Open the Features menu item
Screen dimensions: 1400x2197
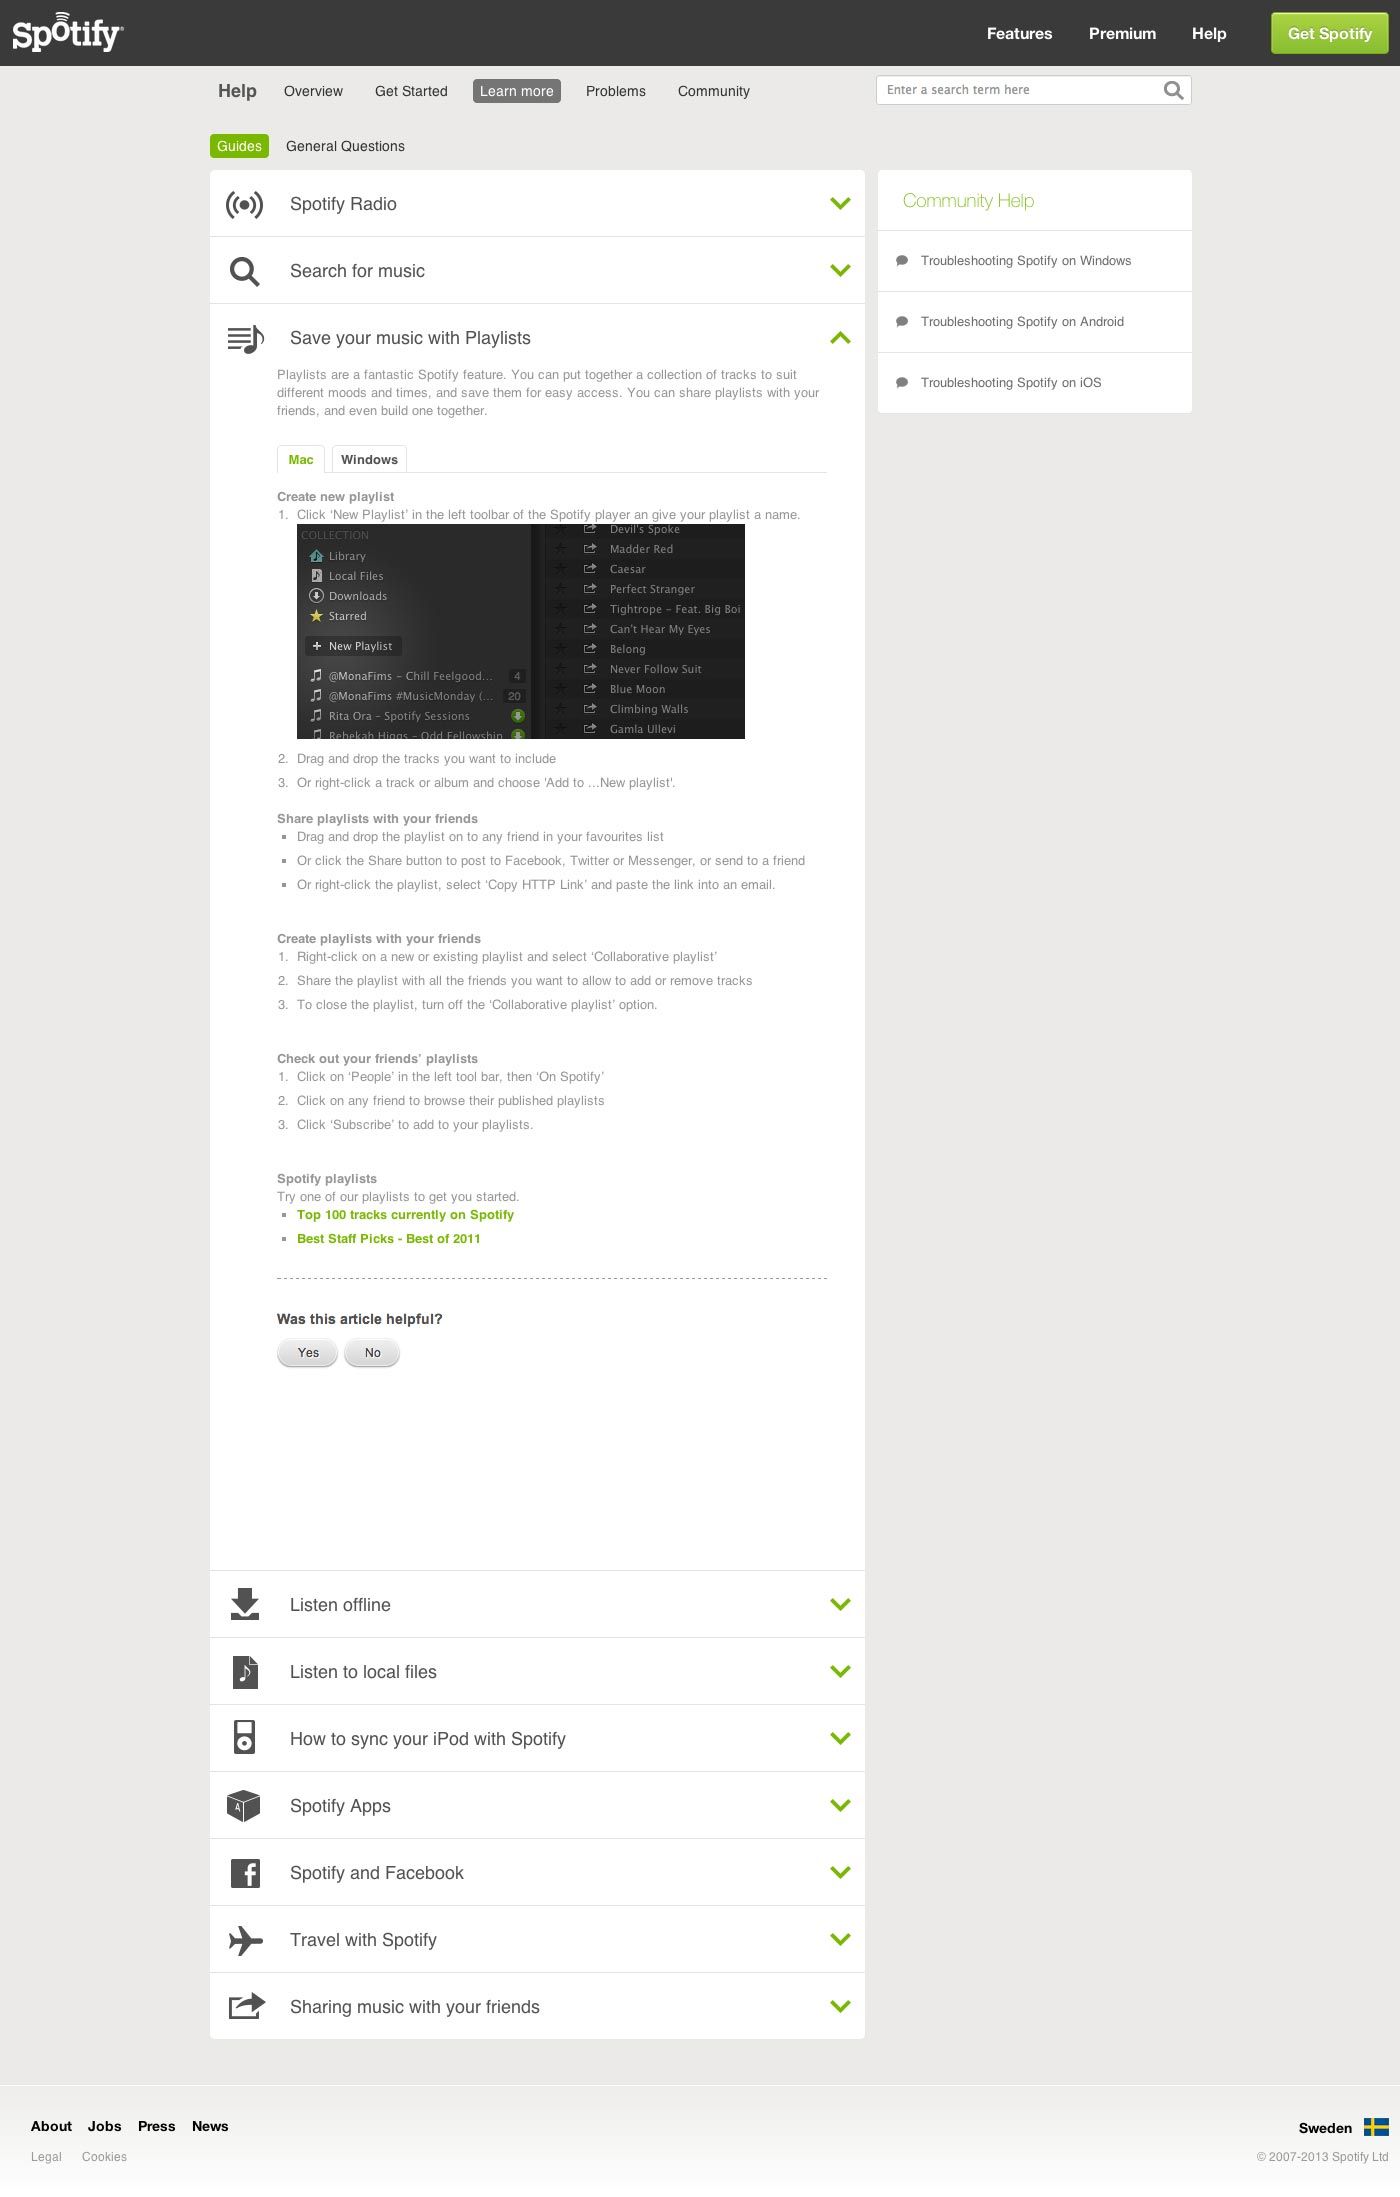1019,33
